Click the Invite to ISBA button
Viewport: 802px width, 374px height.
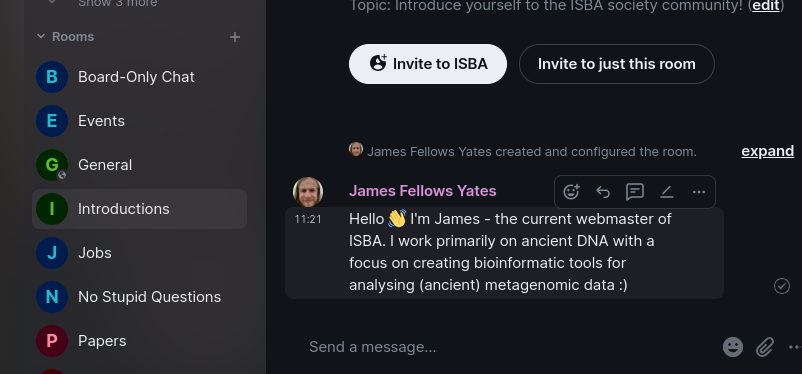(428, 64)
